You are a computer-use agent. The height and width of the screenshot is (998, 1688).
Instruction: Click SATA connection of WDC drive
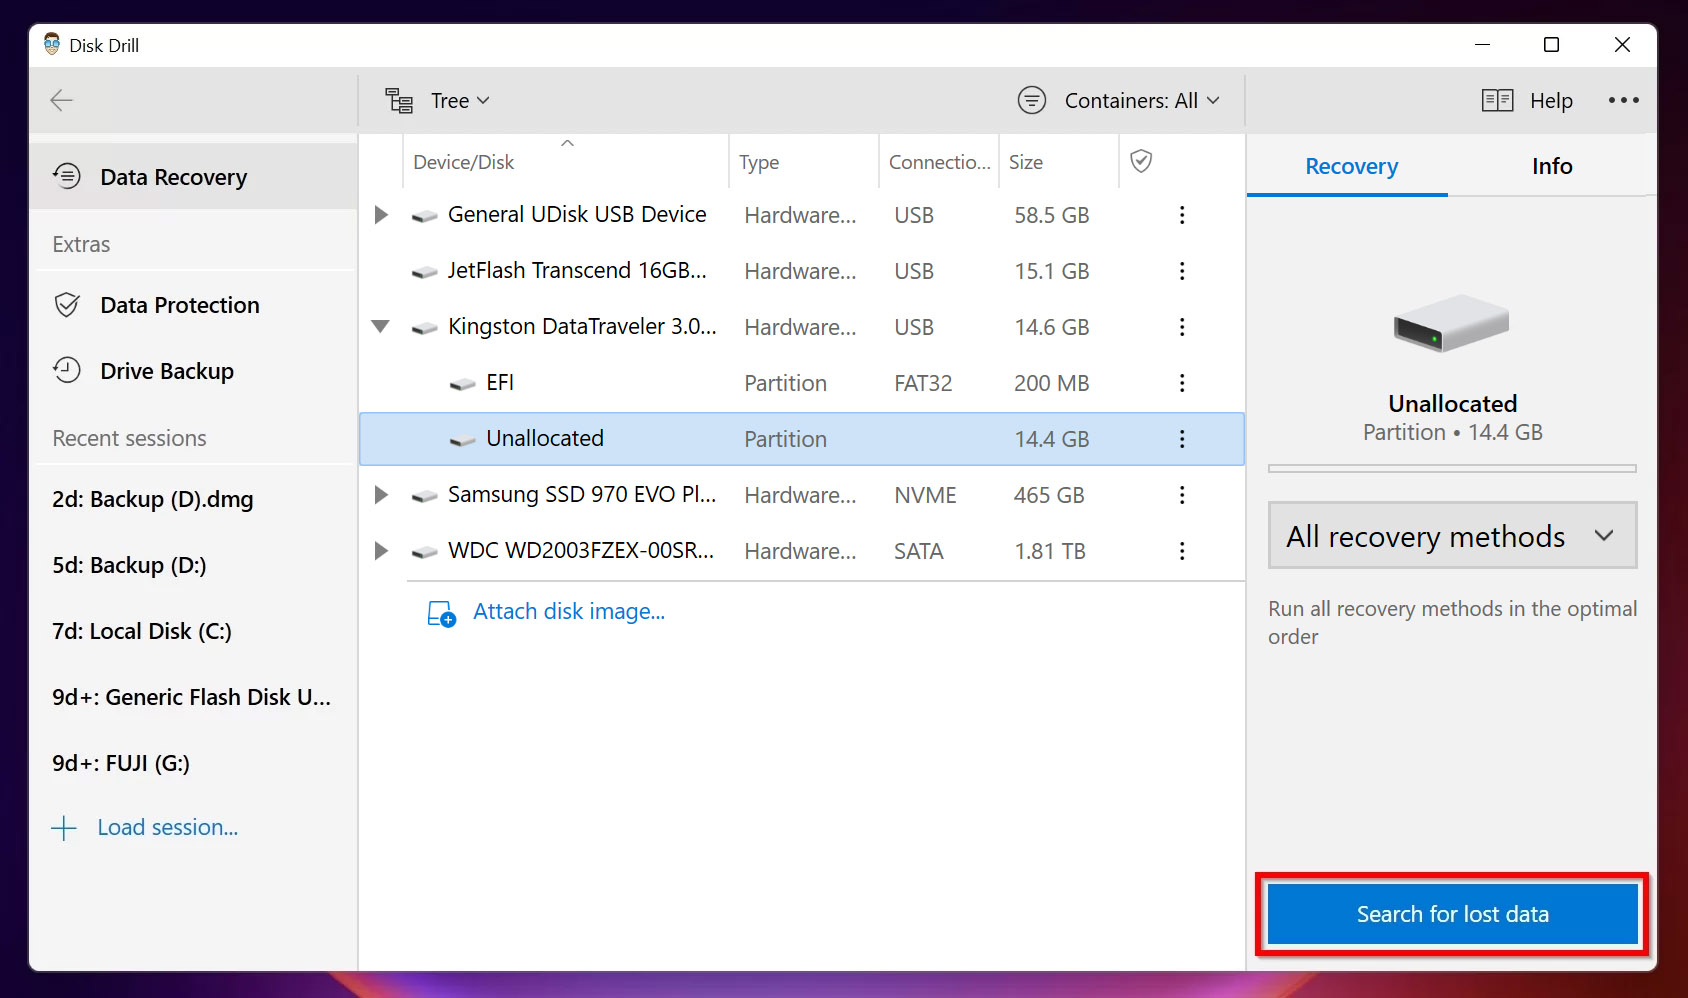point(918,551)
